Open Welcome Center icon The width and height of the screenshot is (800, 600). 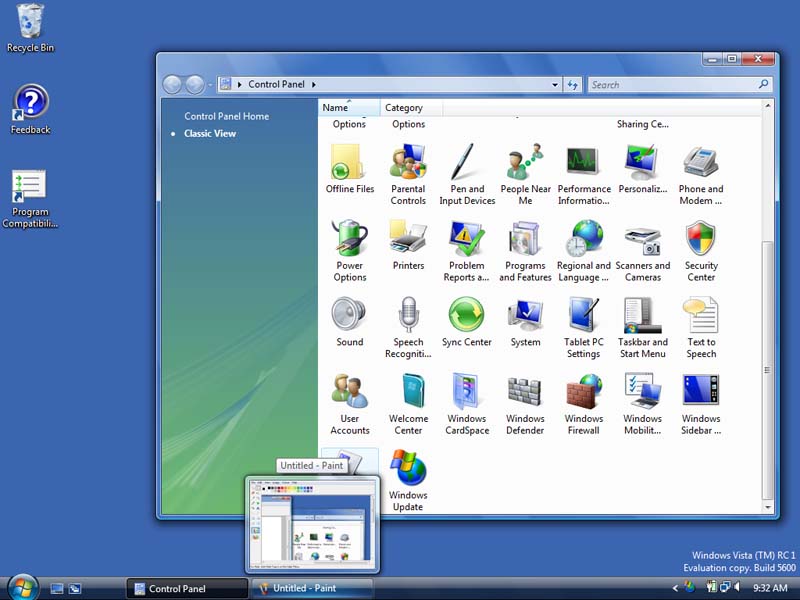pyautogui.click(x=408, y=404)
